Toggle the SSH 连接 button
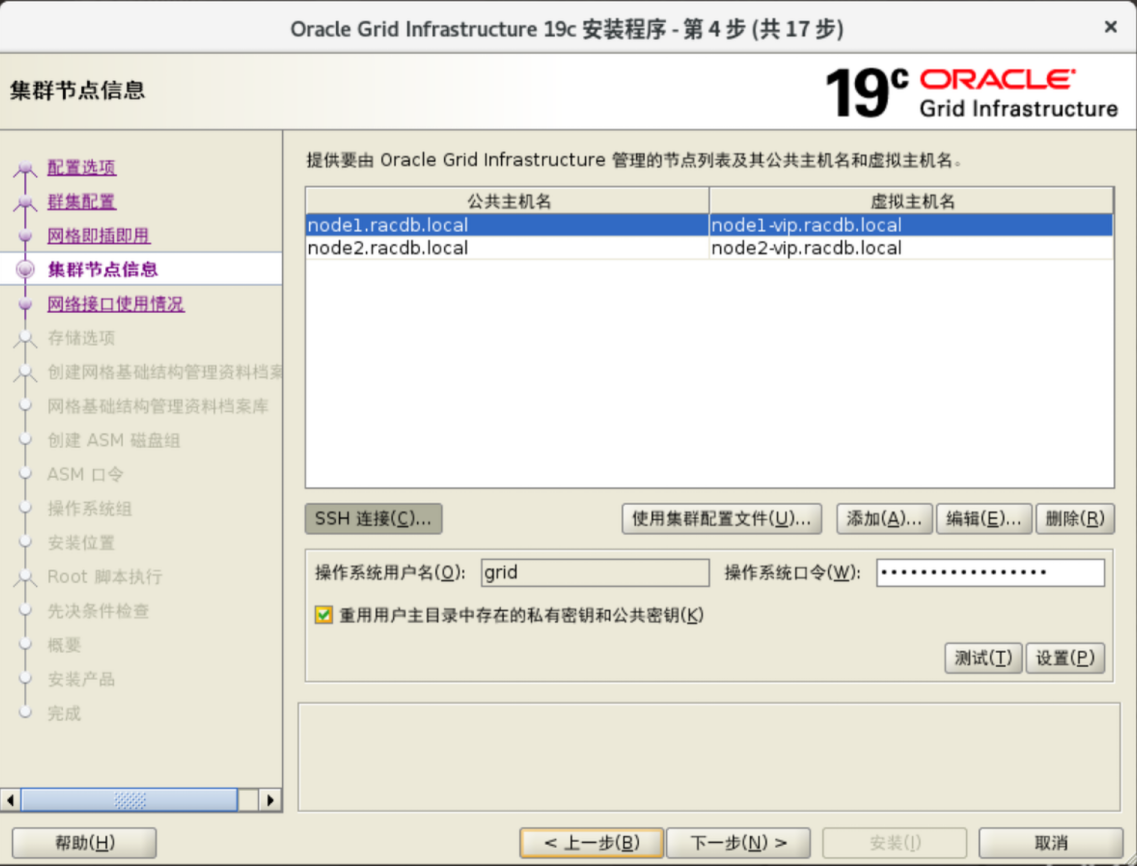1137x866 pixels. coord(373,518)
